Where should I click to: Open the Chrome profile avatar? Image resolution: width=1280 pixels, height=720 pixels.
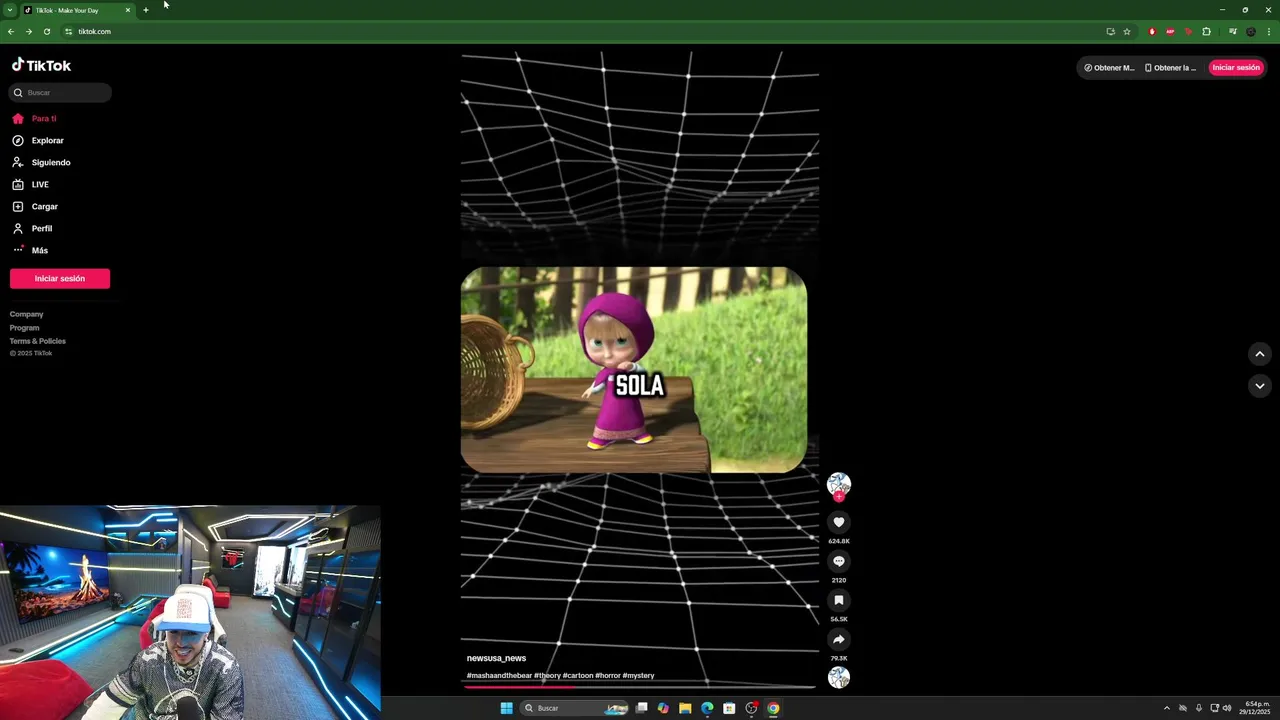pyautogui.click(x=1250, y=31)
